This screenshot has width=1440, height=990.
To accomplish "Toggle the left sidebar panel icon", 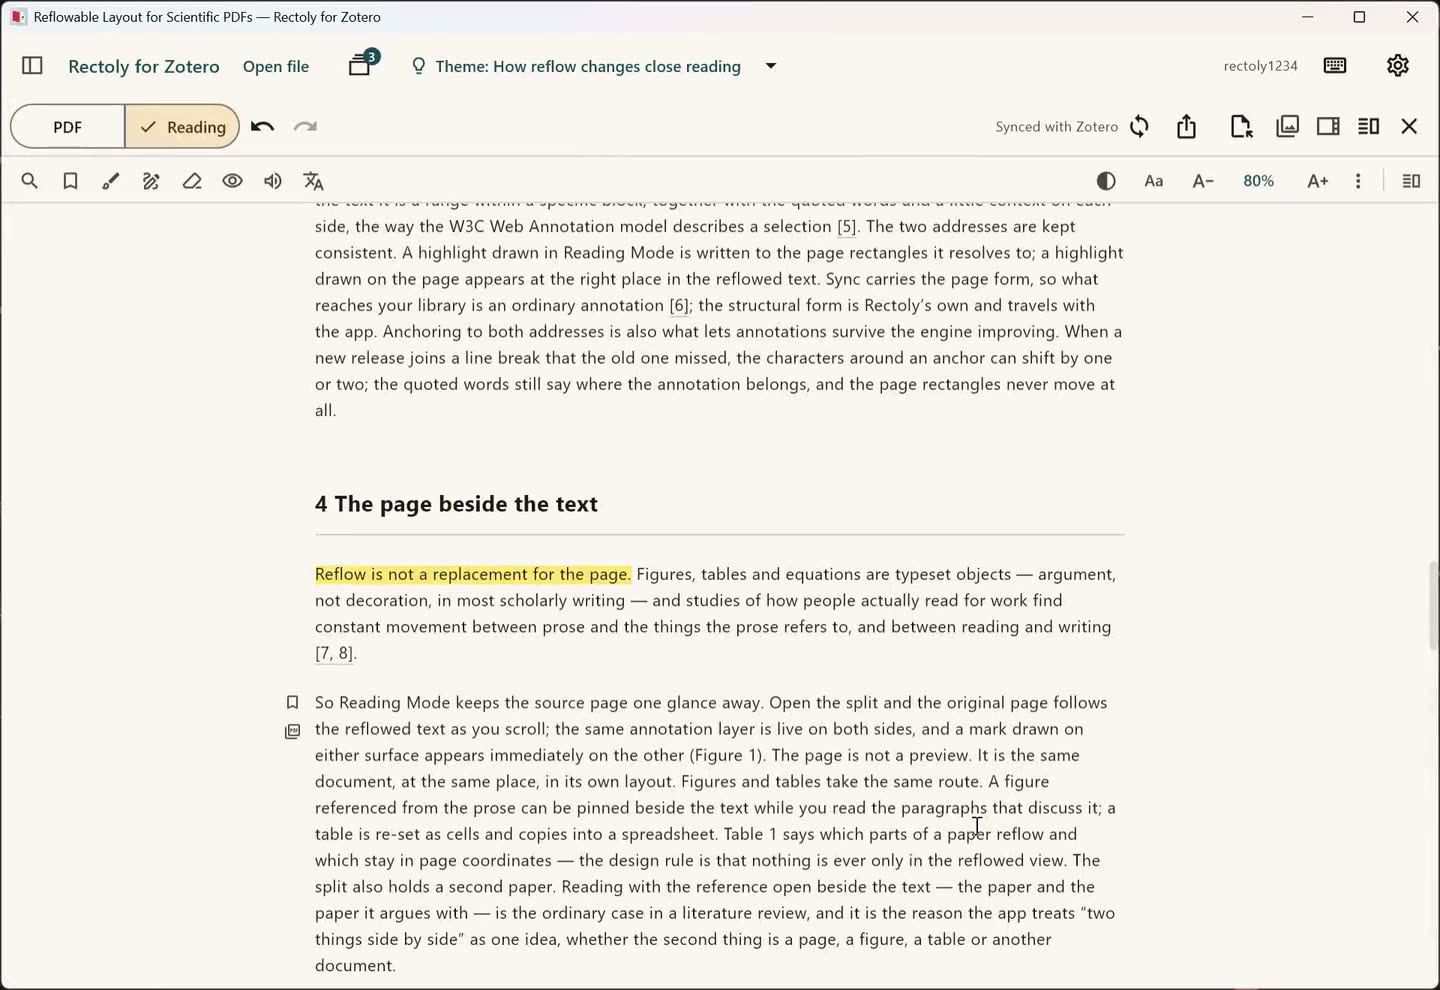I will pos(32,66).
